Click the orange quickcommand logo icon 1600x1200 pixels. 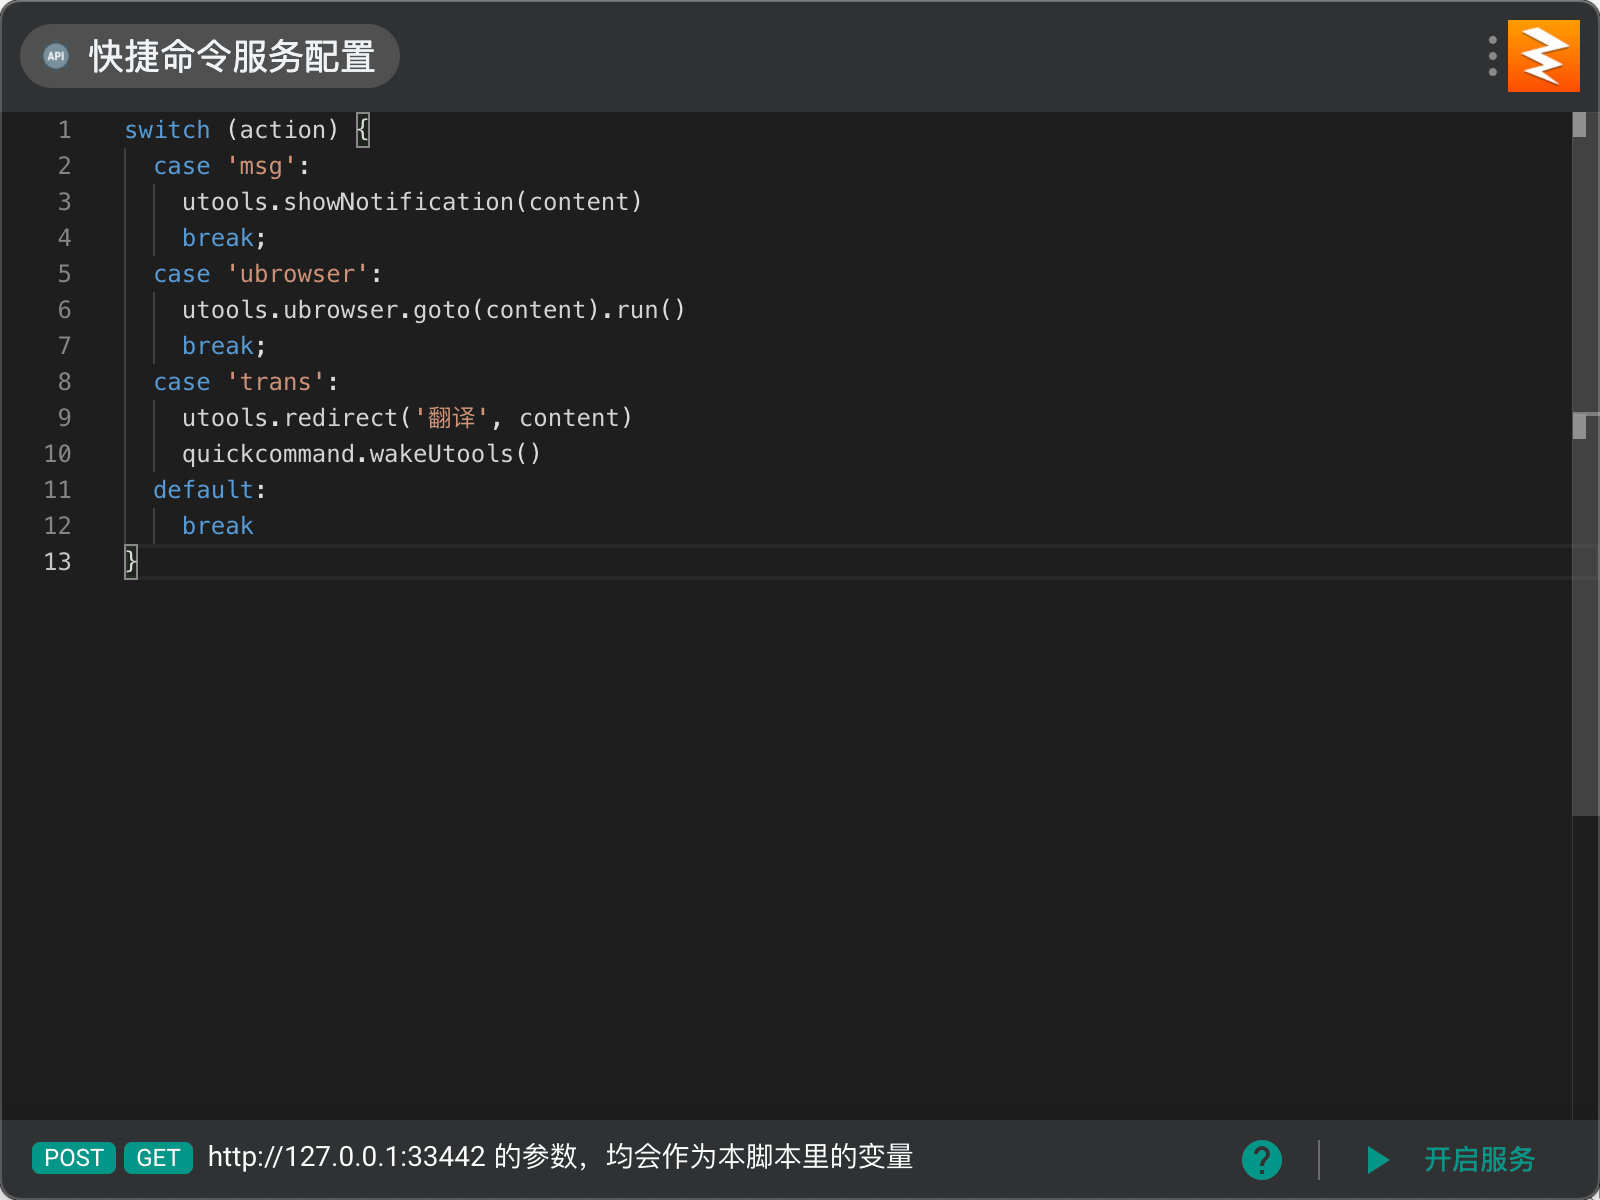pos(1544,56)
